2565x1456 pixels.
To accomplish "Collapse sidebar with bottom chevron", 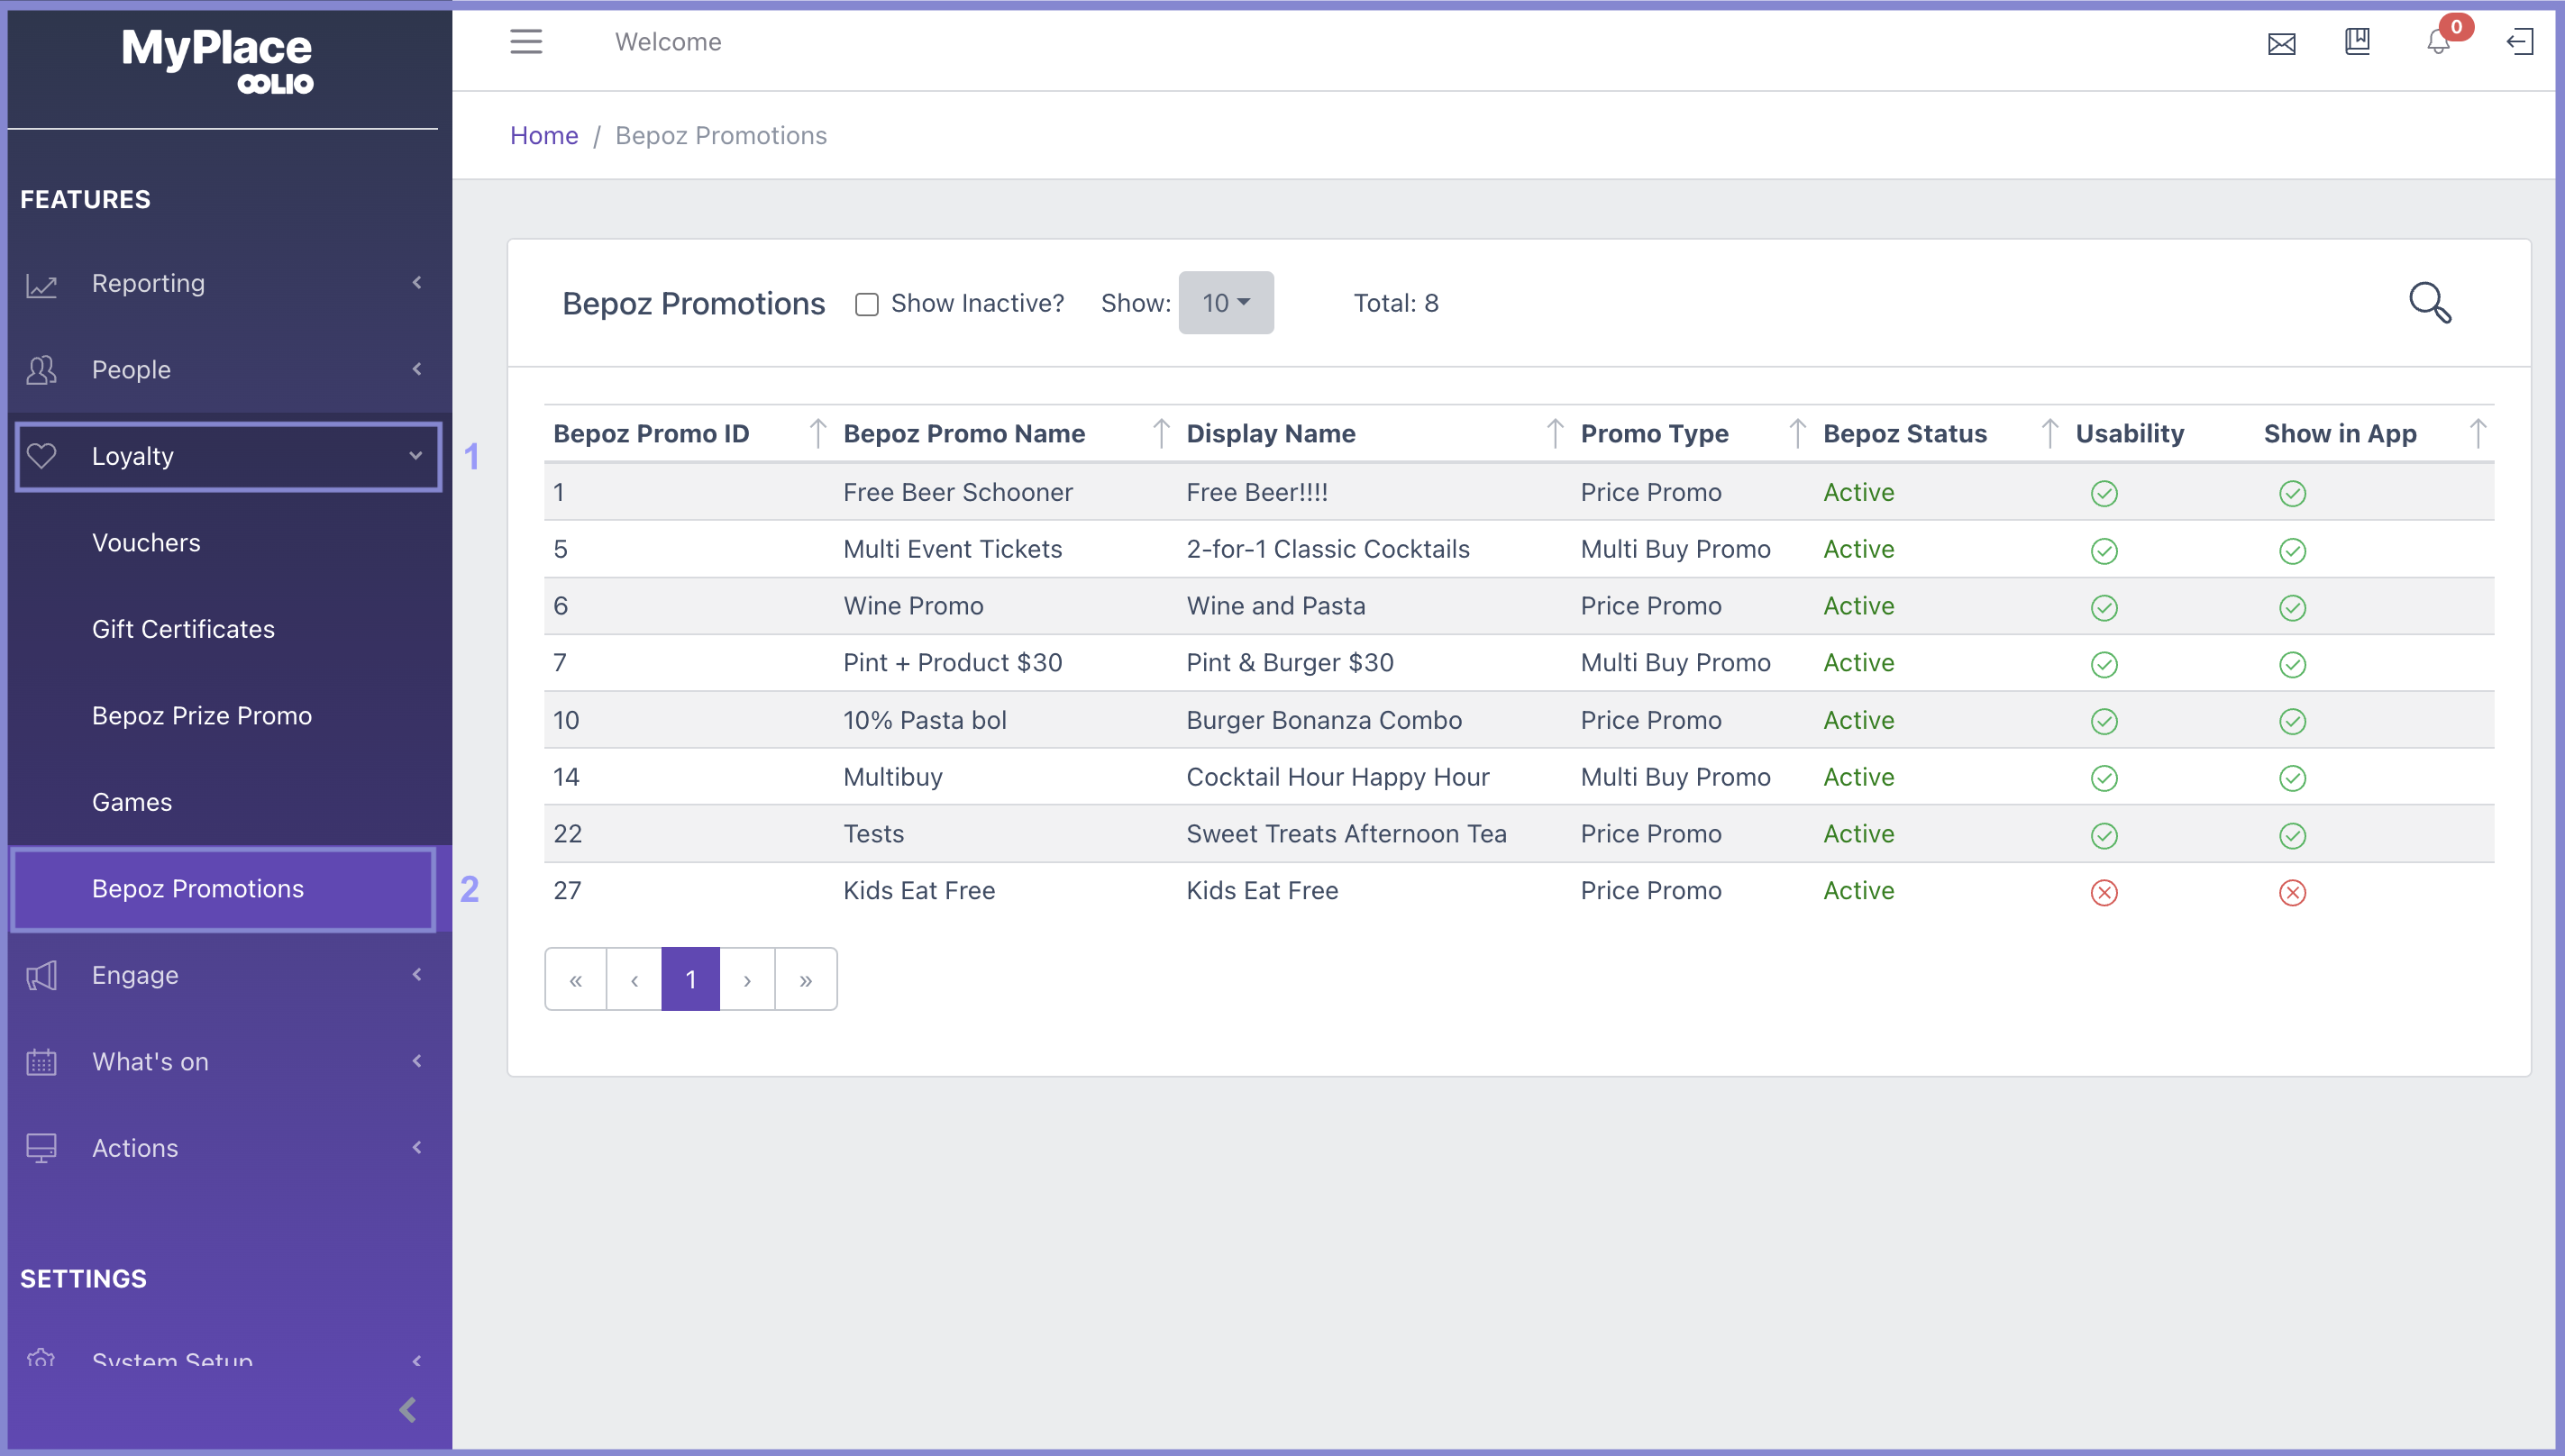I will click(407, 1409).
